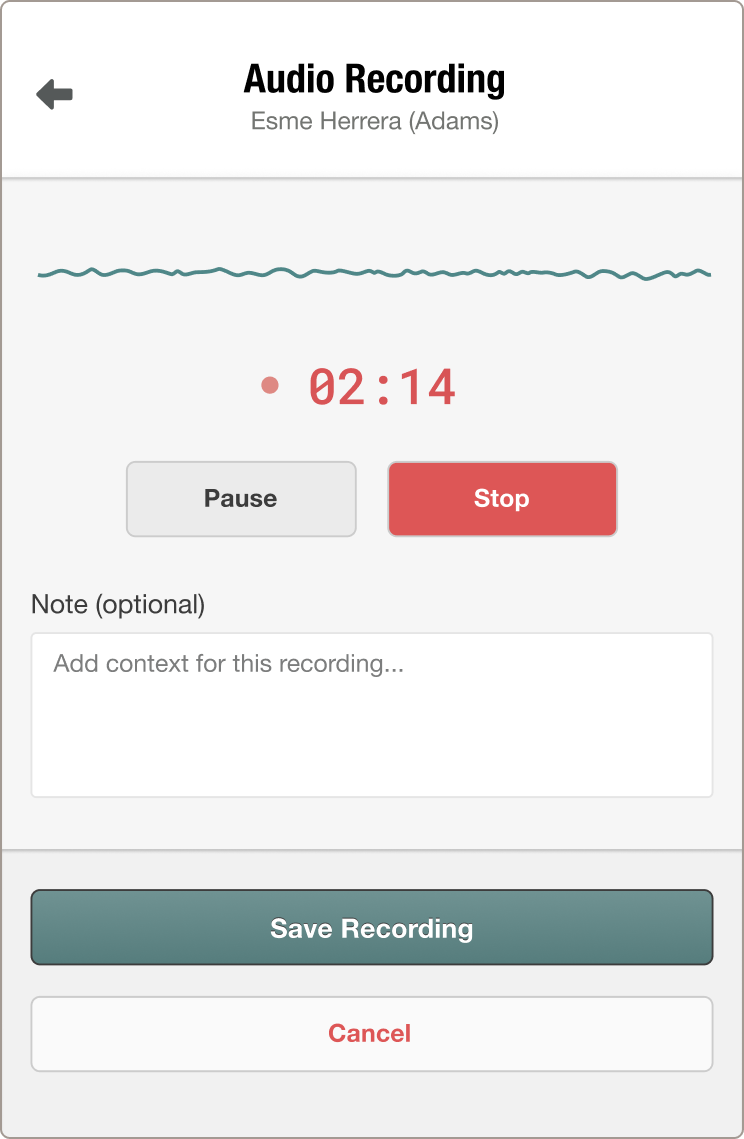Screen dimensions: 744x1139
Task: Click the Audio Recording title
Action: pos(374,79)
